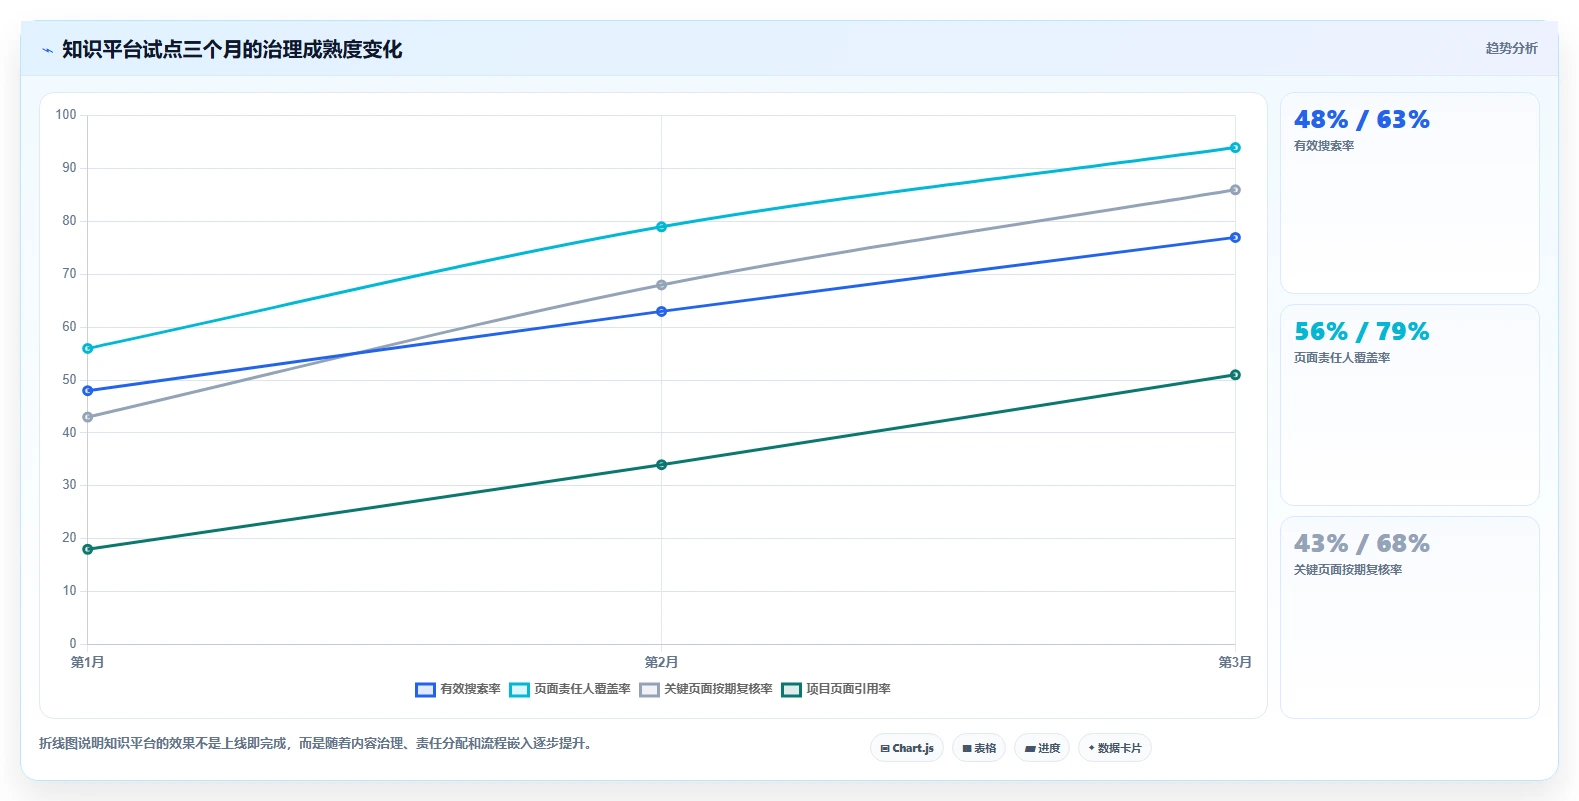1579x801 pixels.
Task: Click the 表格 tag
Action: (979, 748)
